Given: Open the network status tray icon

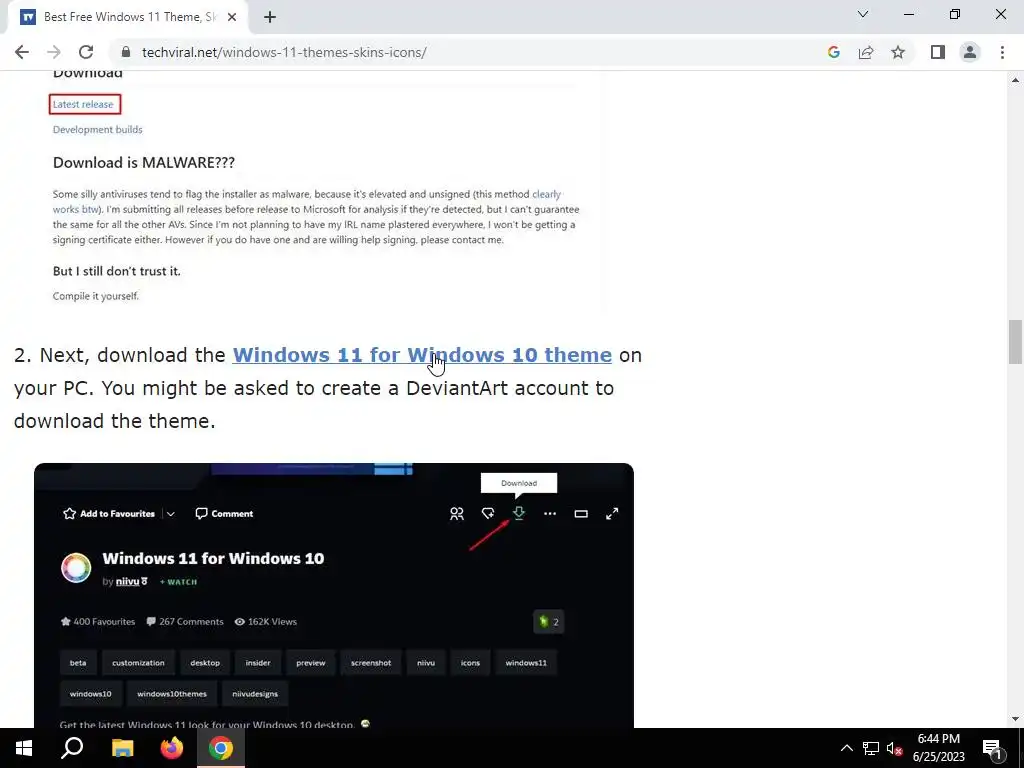Looking at the screenshot, I should [871, 748].
